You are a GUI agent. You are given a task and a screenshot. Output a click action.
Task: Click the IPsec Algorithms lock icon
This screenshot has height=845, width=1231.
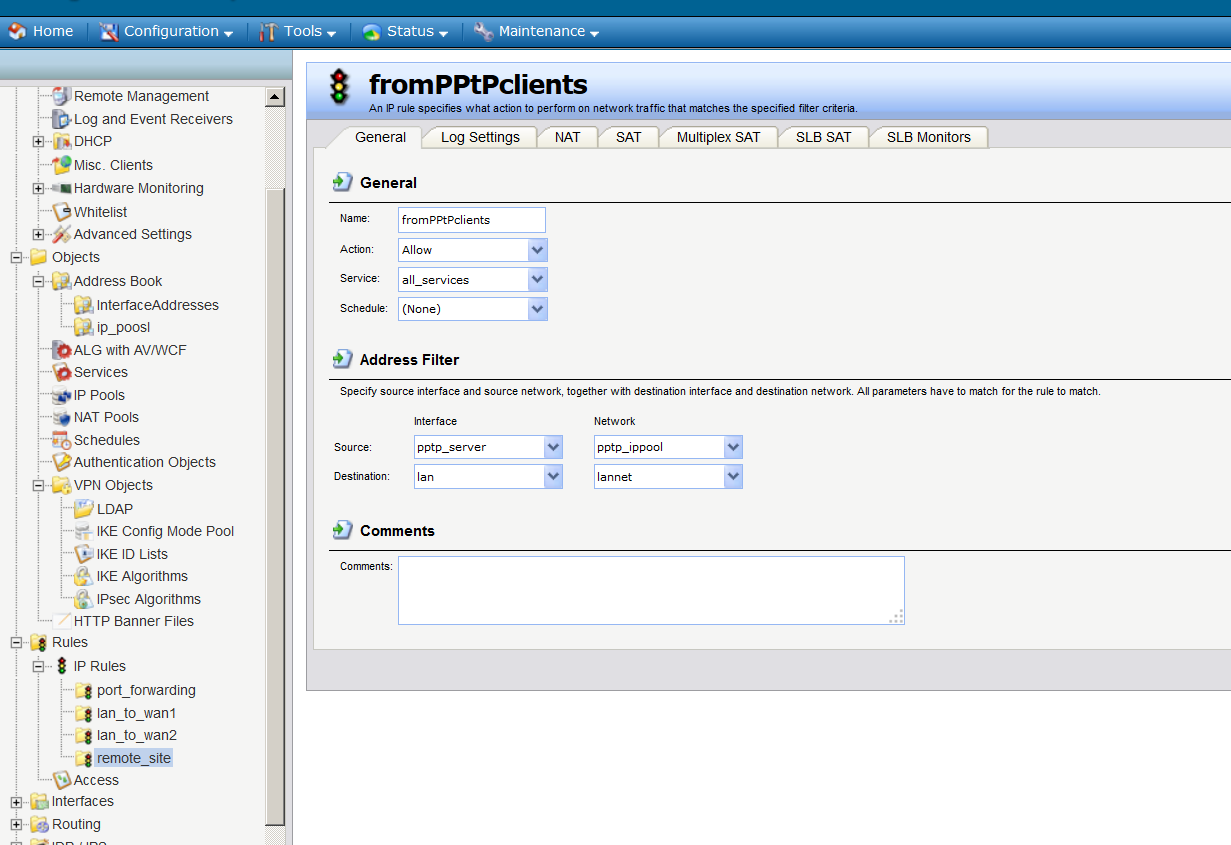84,599
